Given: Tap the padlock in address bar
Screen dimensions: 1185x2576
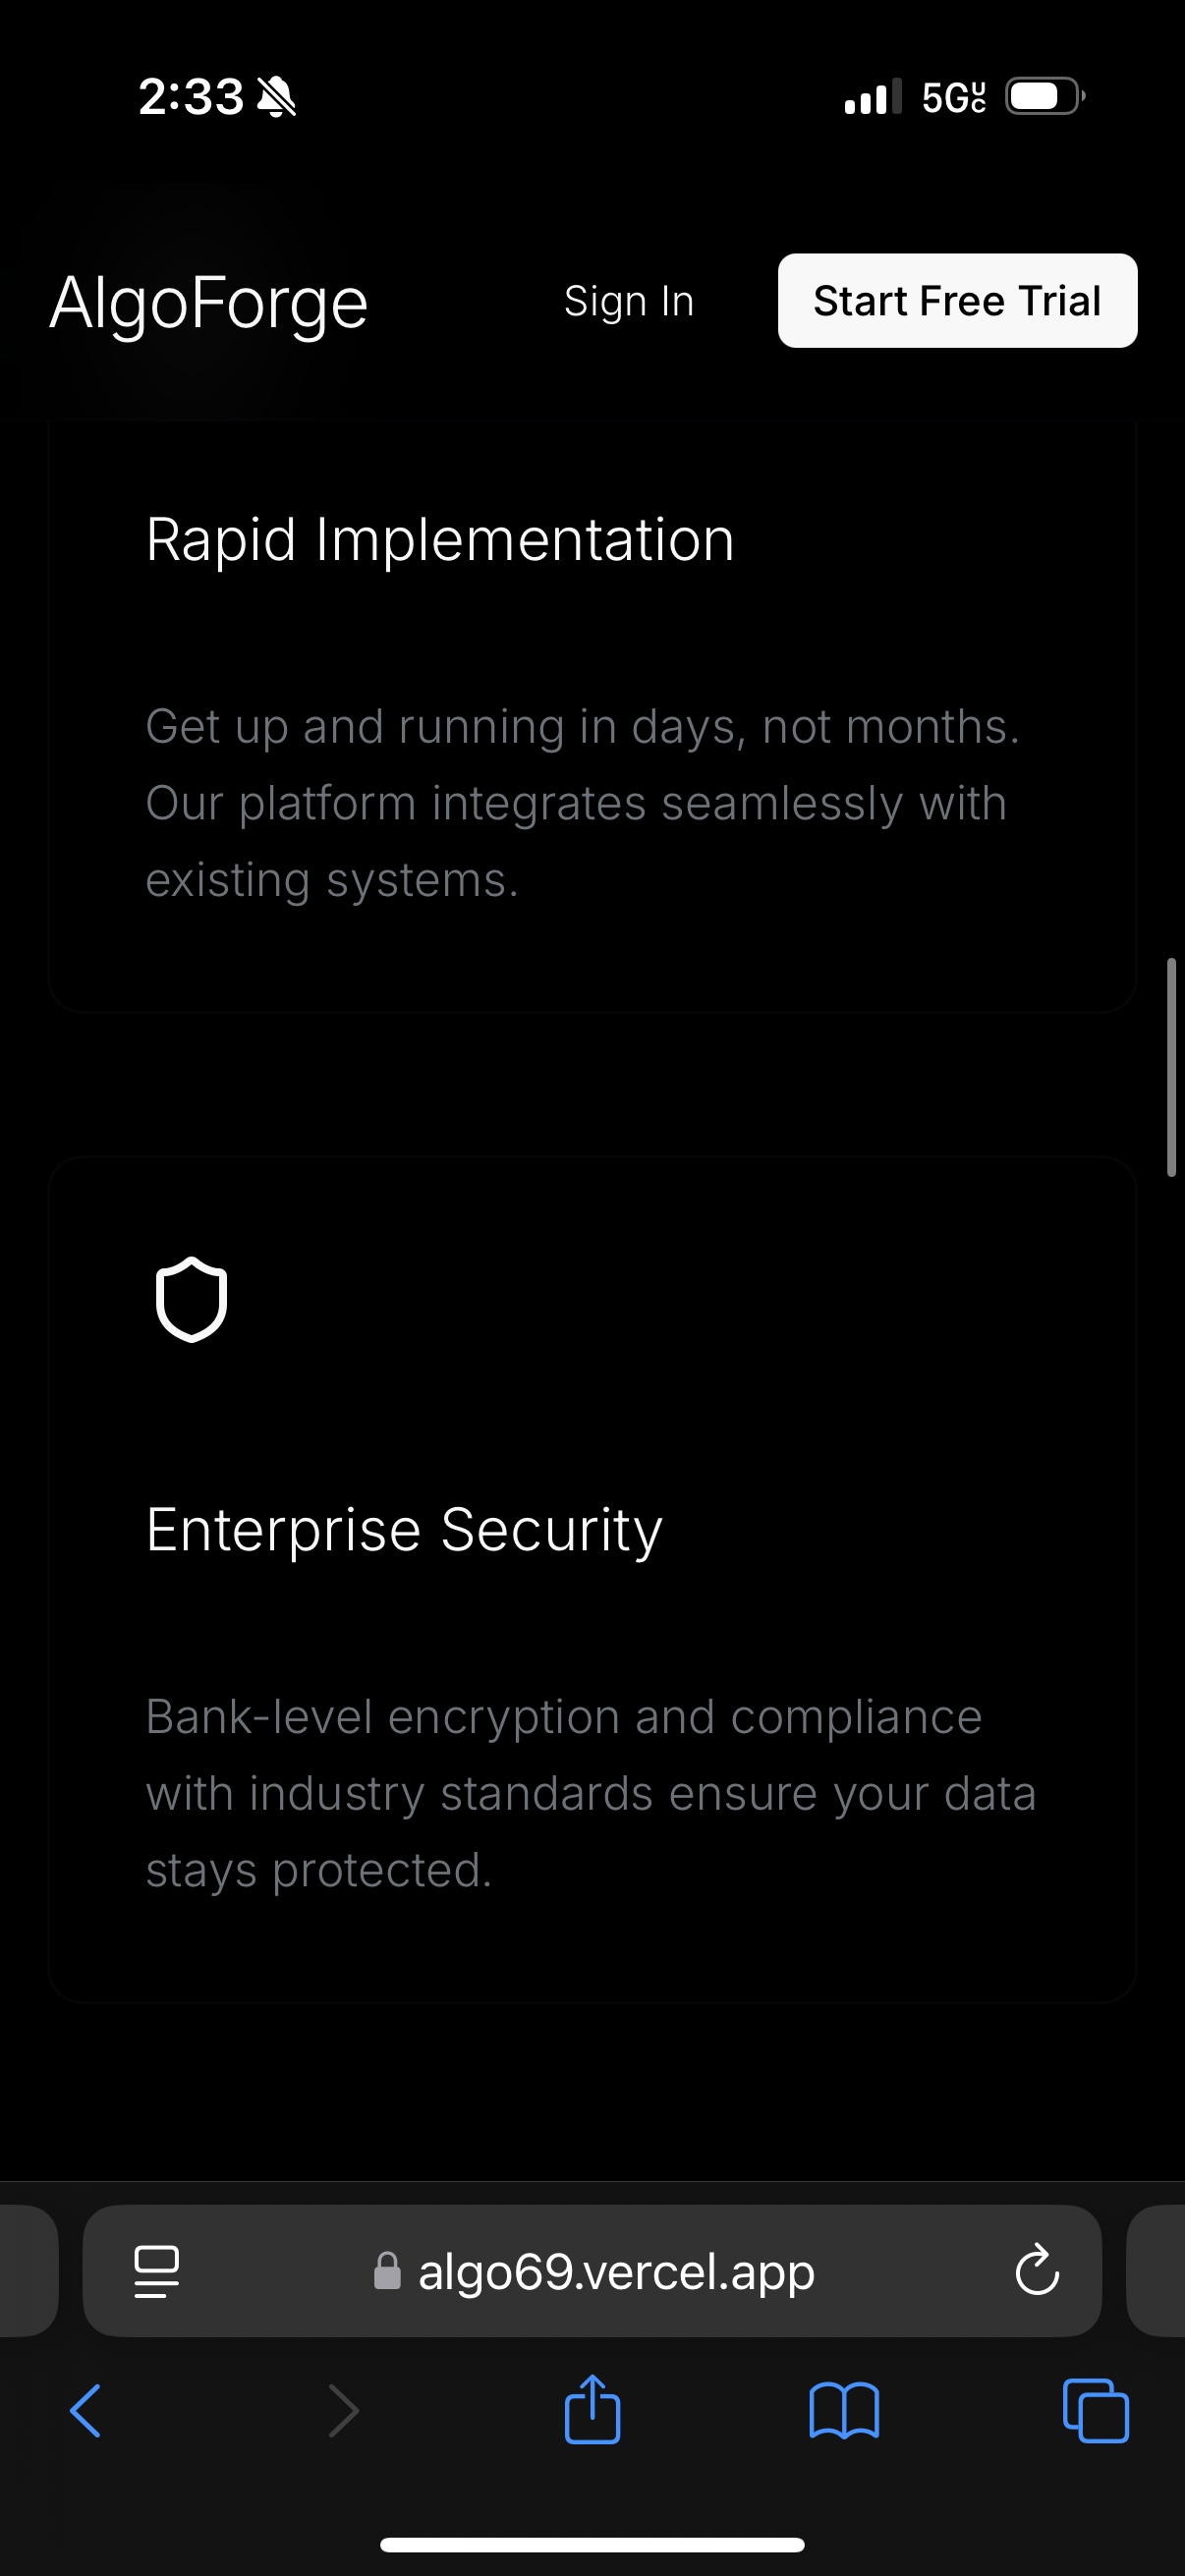Looking at the screenshot, I should (x=387, y=2271).
